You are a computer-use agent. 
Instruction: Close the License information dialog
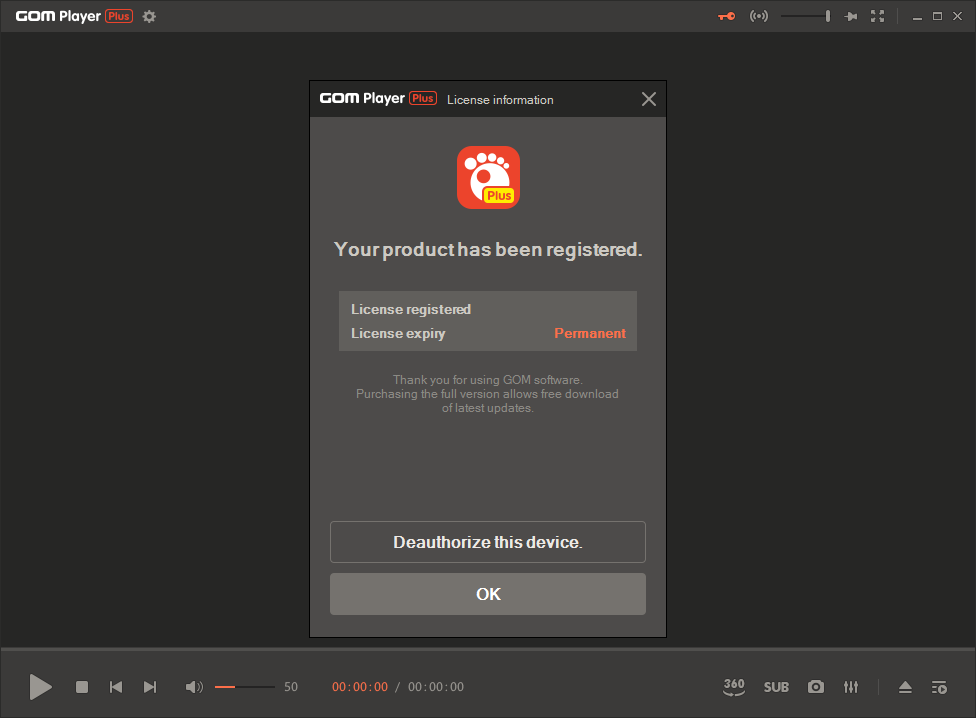[649, 99]
